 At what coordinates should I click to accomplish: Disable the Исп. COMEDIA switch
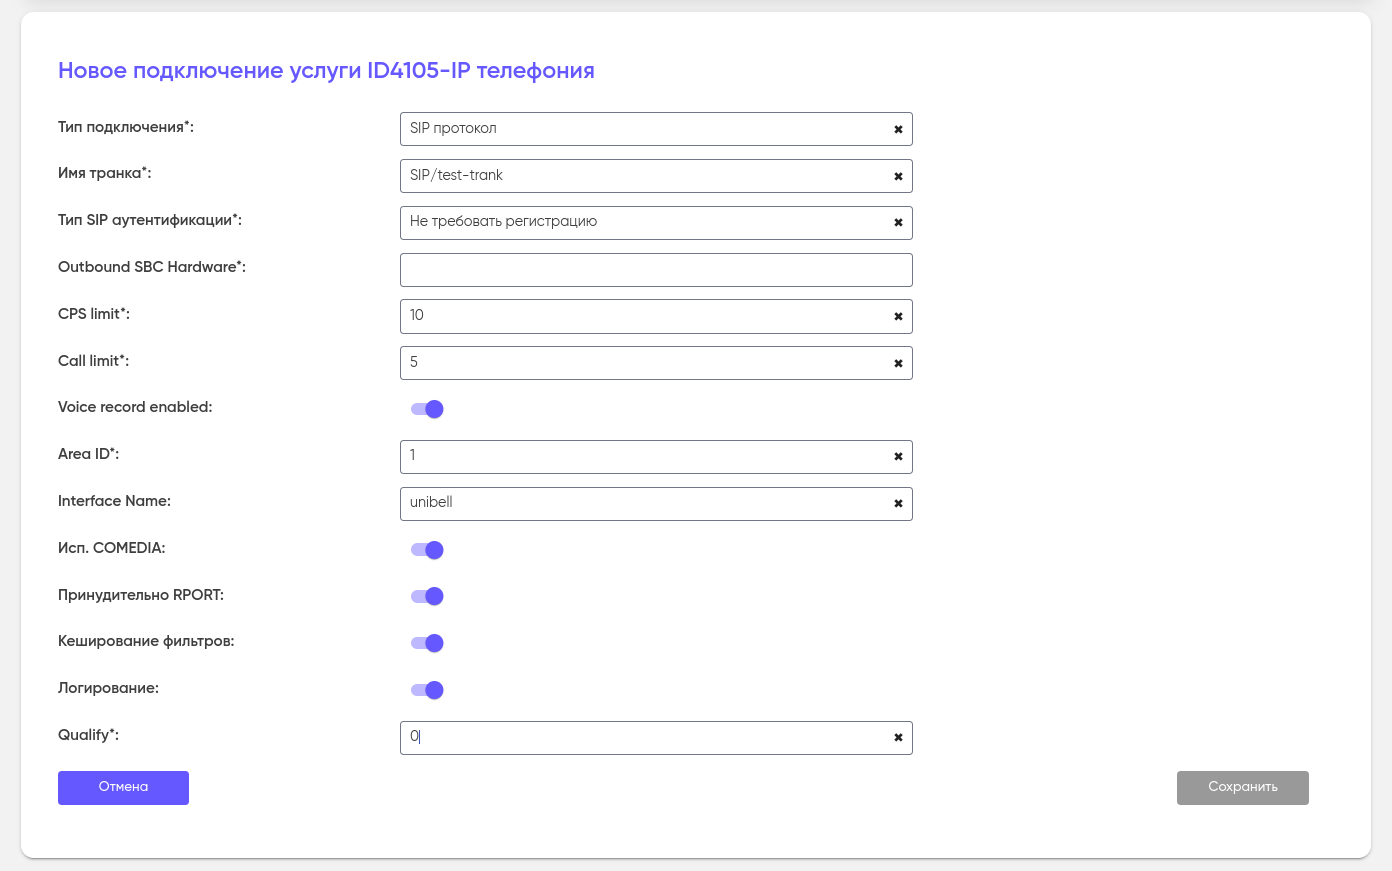(x=427, y=550)
